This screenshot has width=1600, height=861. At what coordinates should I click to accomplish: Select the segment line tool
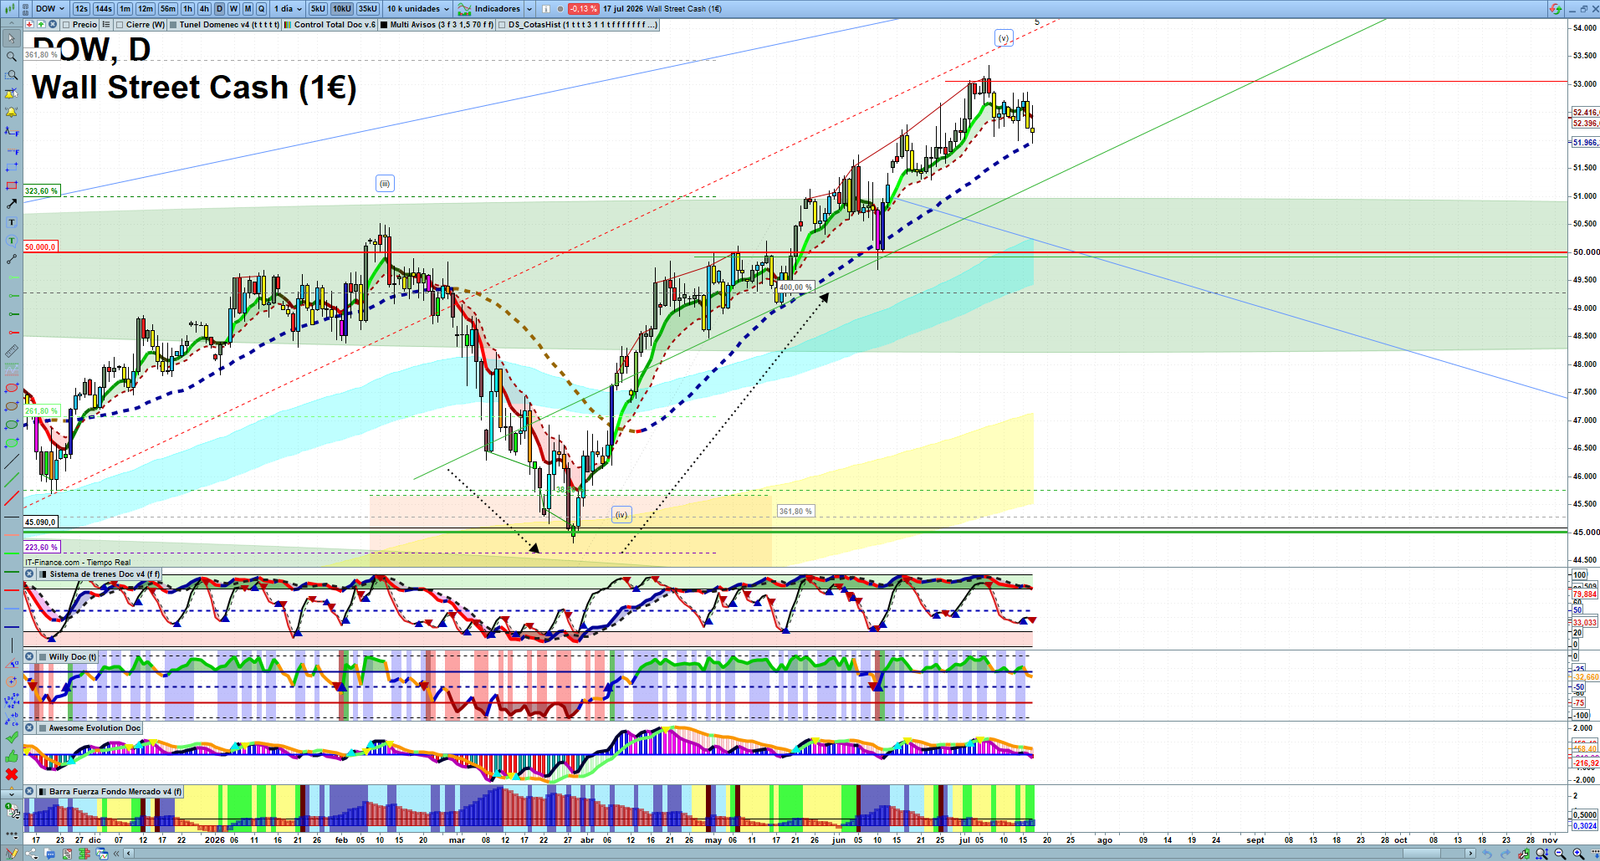pyautogui.click(x=11, y=259)
